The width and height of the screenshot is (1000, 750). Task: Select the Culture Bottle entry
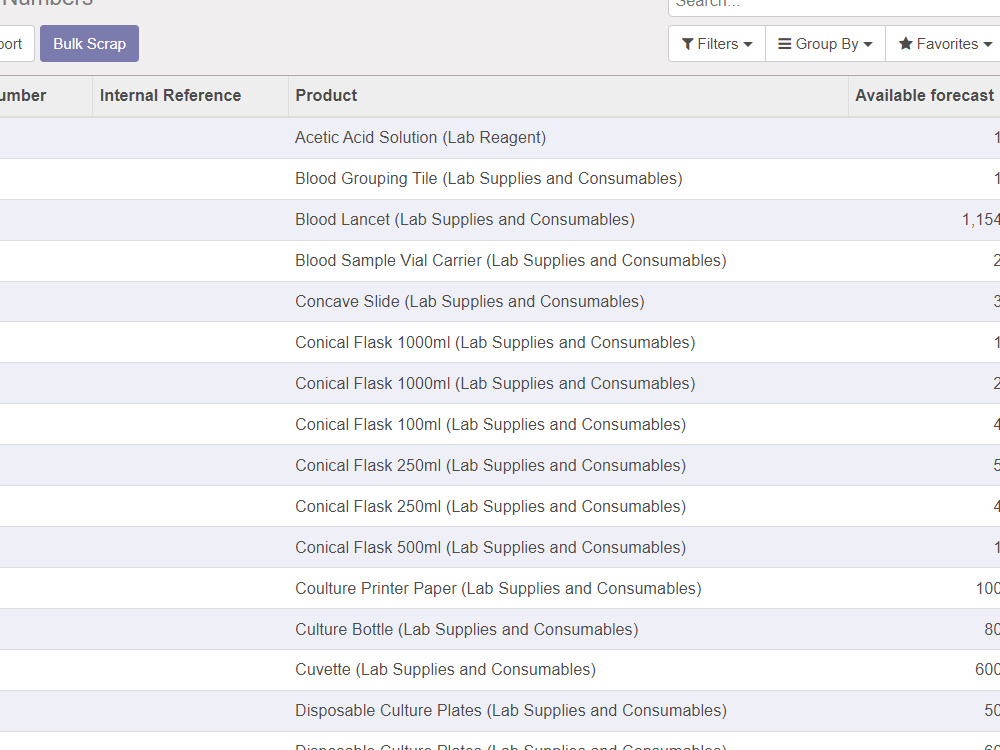[x=466, y=629]
